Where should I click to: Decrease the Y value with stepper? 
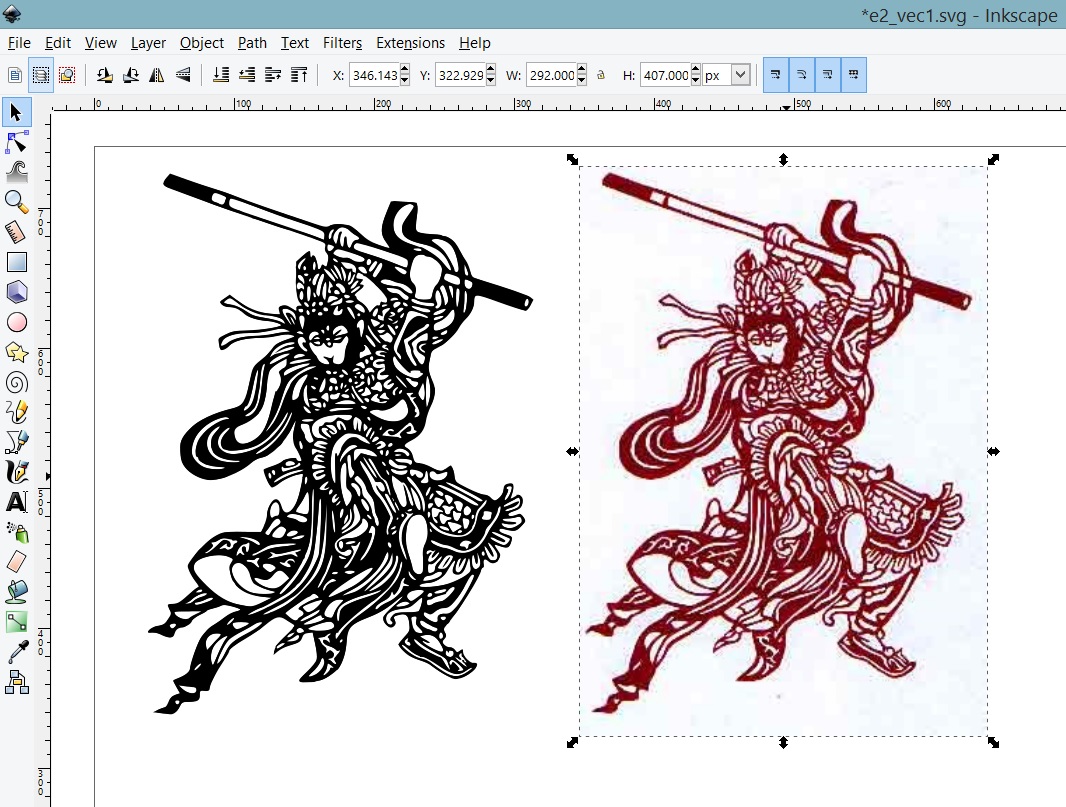click(491, 80)
